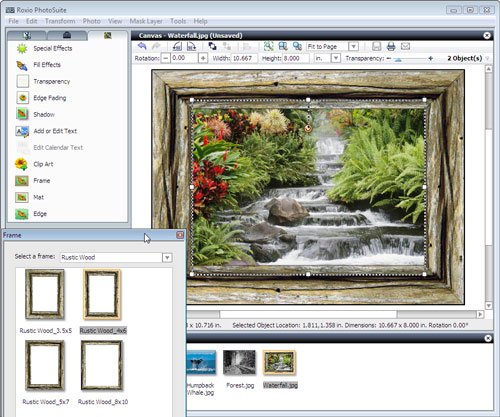
Task: Click the Edge Fading icon
Action: point(22,98)
